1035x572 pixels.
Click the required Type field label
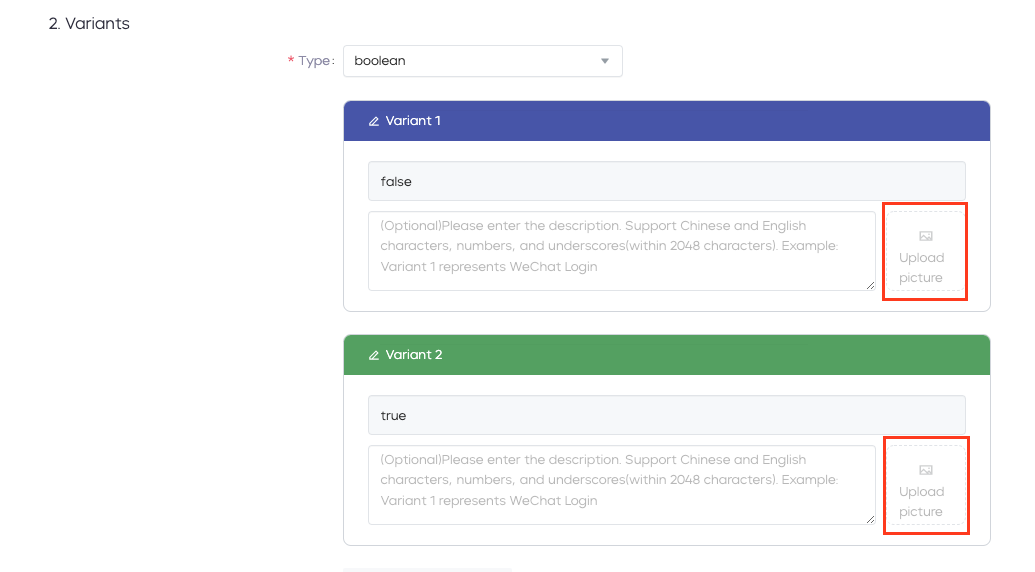(x=312, y=61)
